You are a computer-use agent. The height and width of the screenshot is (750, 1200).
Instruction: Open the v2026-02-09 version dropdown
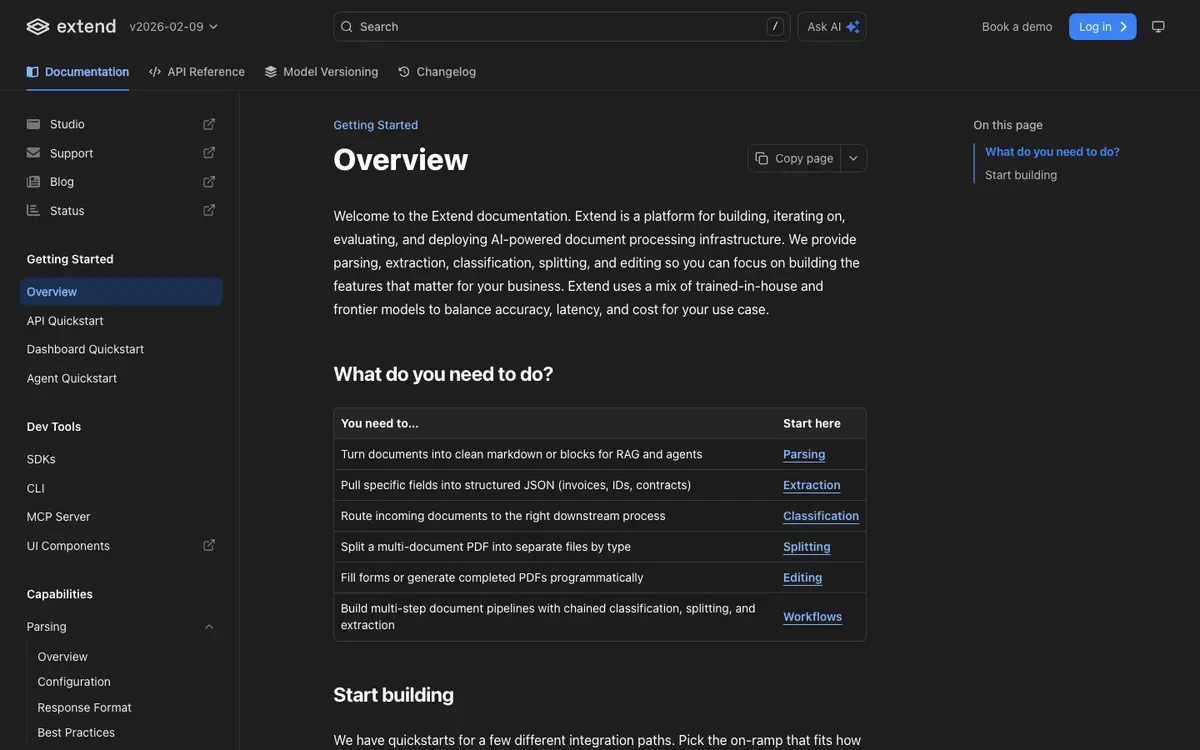174,27
